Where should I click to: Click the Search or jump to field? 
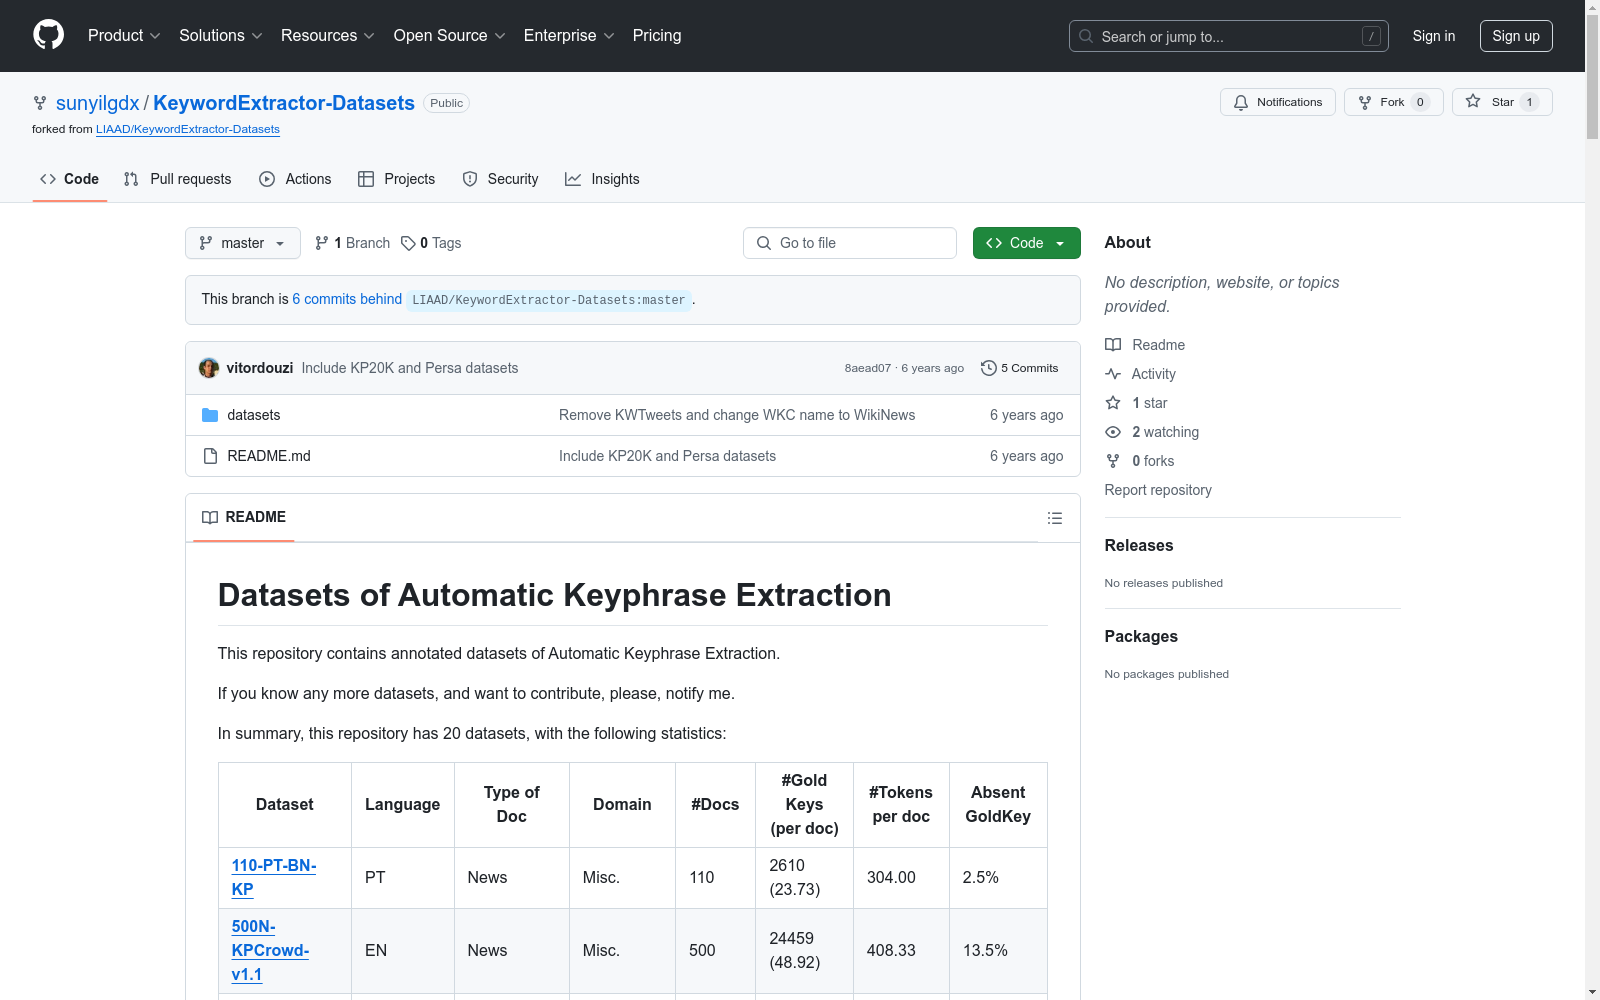[x=1229, y=36]
